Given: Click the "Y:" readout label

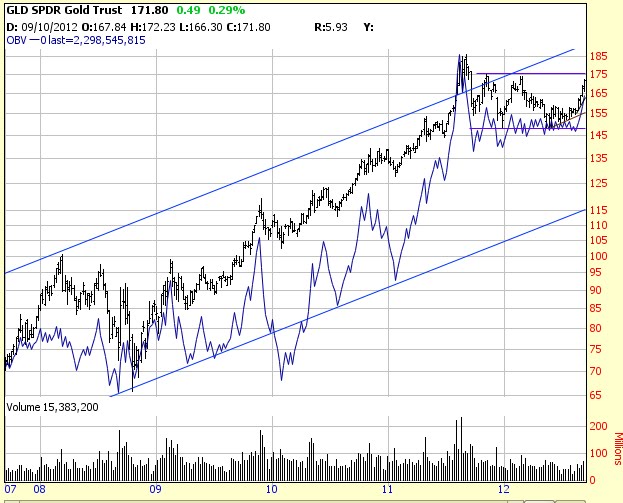Looking at the screenshot, I should click(368, 27).
